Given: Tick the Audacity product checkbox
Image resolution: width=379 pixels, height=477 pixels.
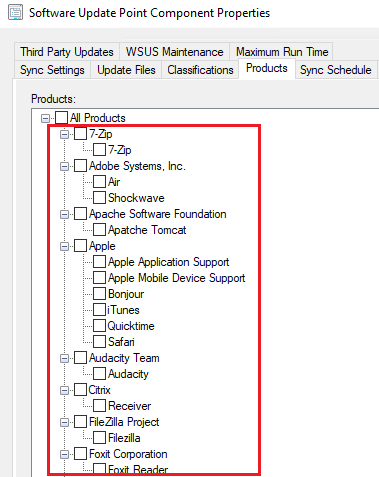Looking at the screenshot, I should click(99, 374).
